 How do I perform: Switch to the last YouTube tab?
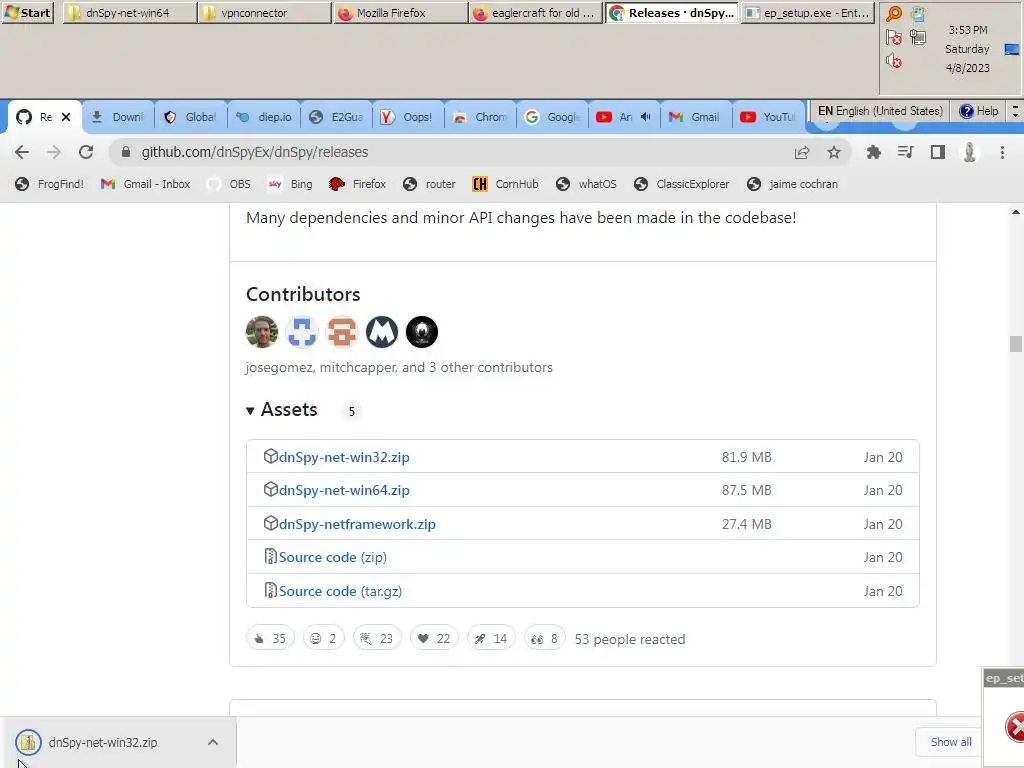pos(768,117)
